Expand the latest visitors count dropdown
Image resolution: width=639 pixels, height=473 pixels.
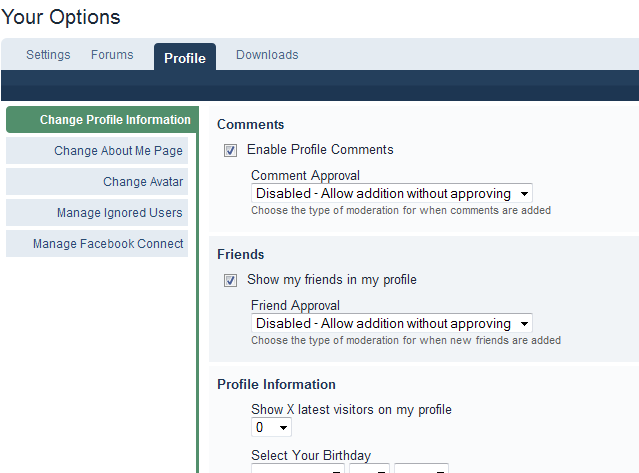(x=271, y=427)
